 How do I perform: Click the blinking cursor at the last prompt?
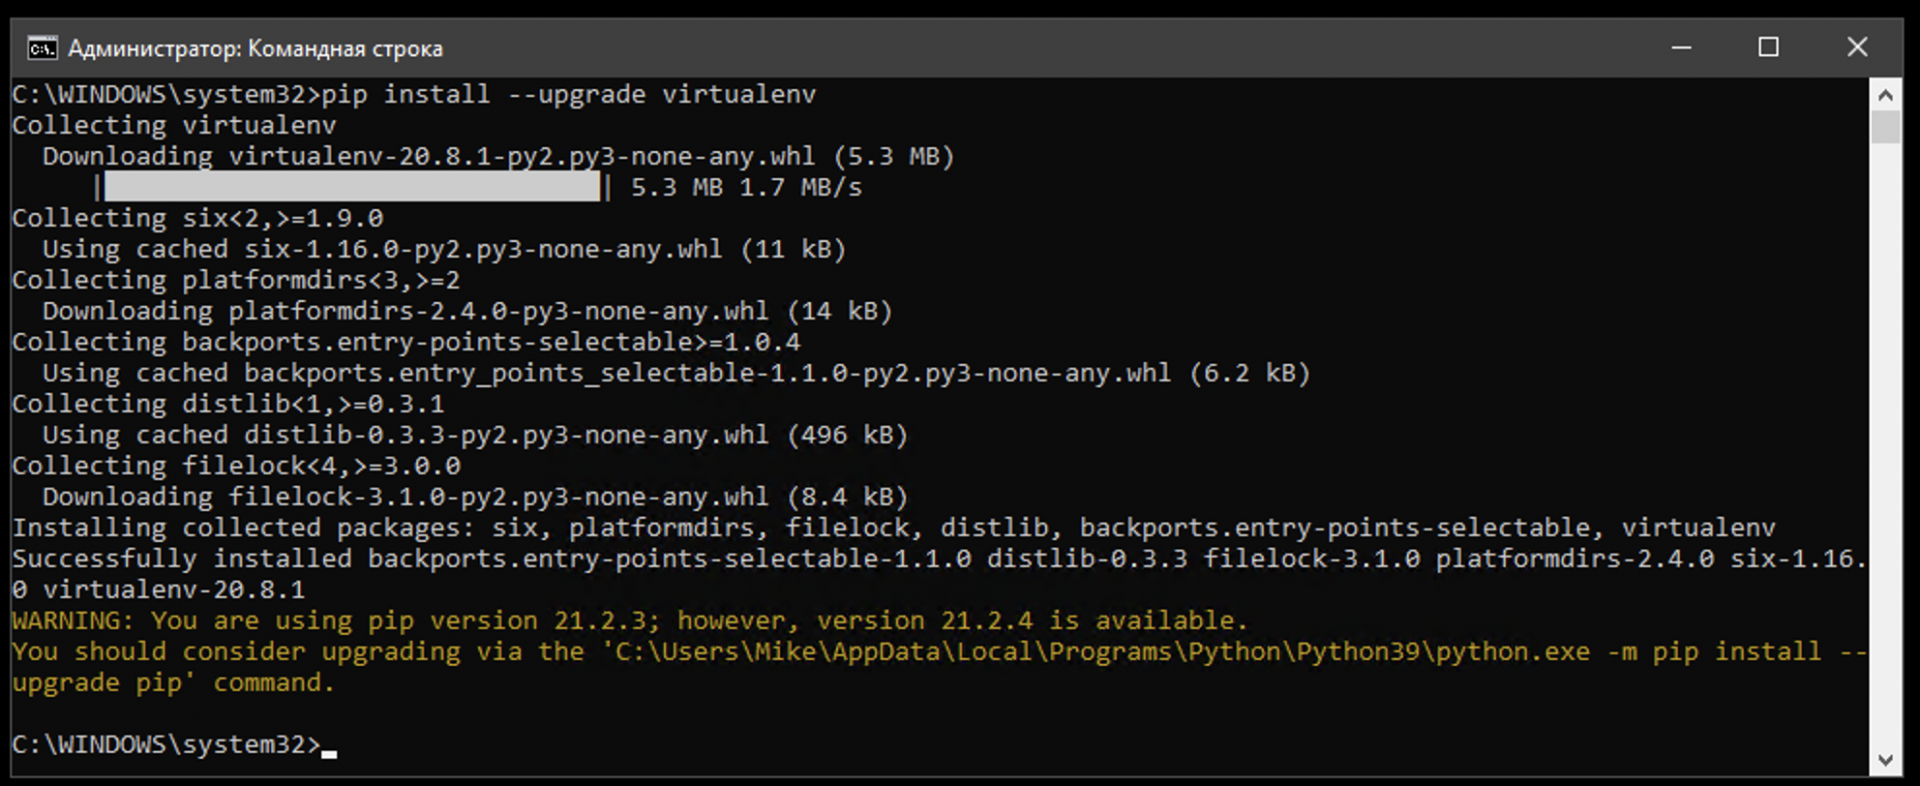tap(329, 752)
